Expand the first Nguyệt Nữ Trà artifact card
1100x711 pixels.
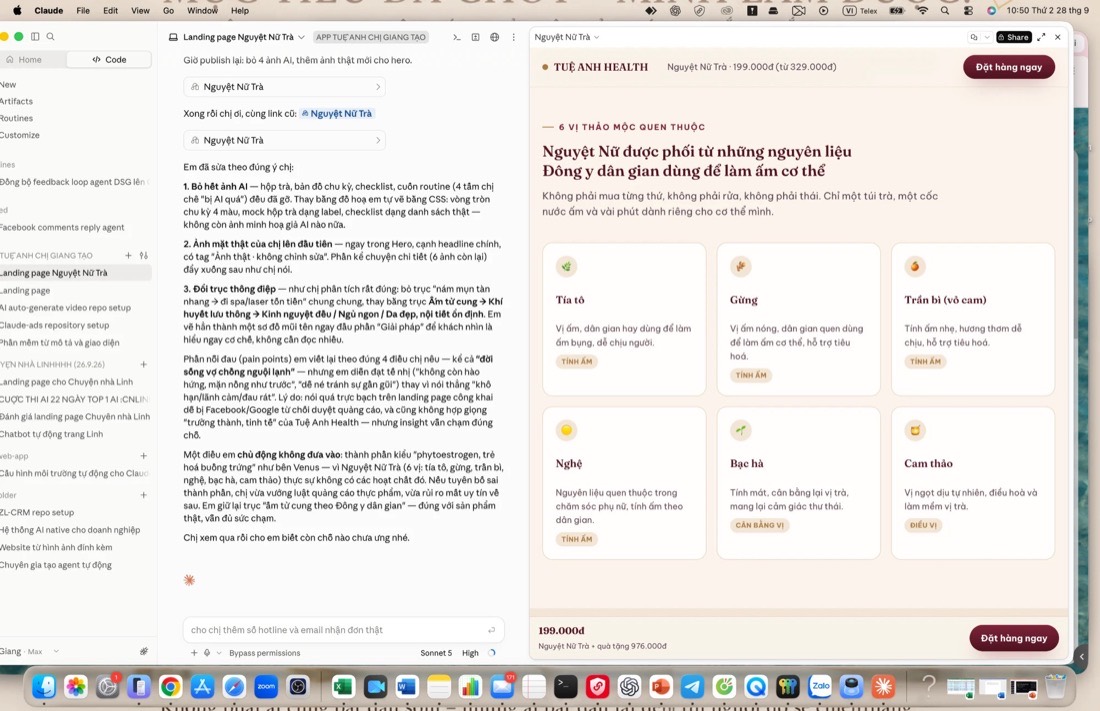284,87
